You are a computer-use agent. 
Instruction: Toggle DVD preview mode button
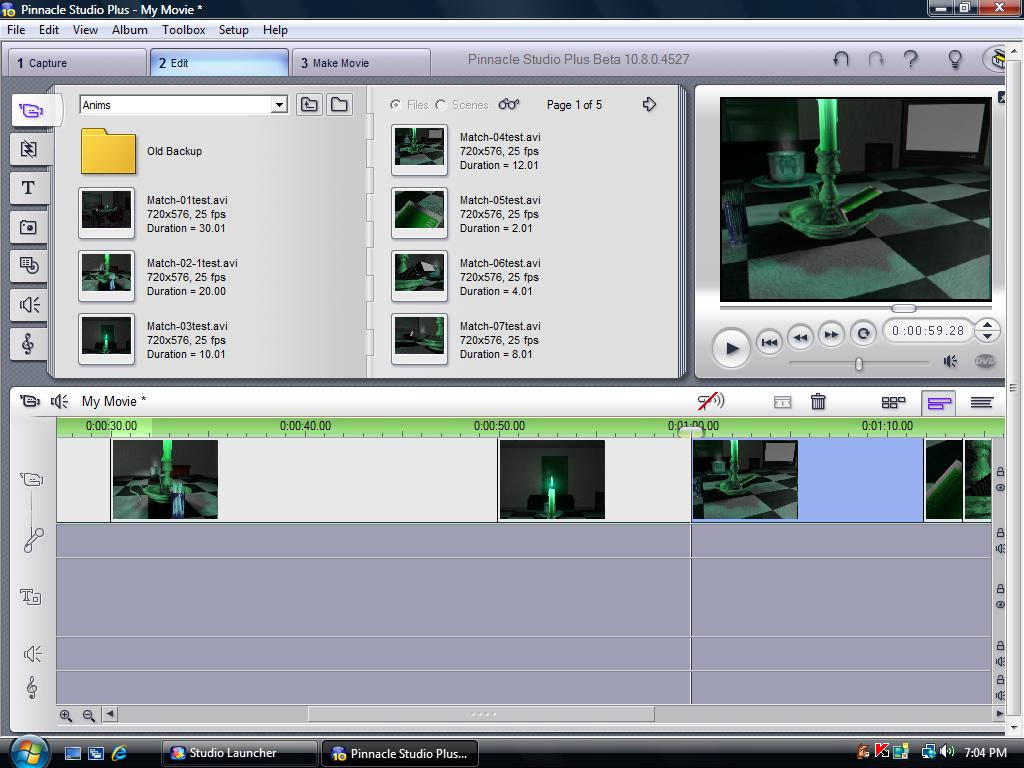coord(985,361)
